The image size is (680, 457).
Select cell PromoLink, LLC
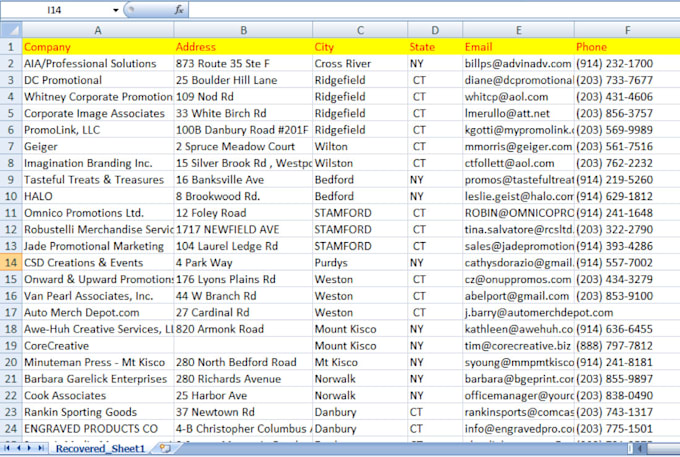[x=98, y=130]
